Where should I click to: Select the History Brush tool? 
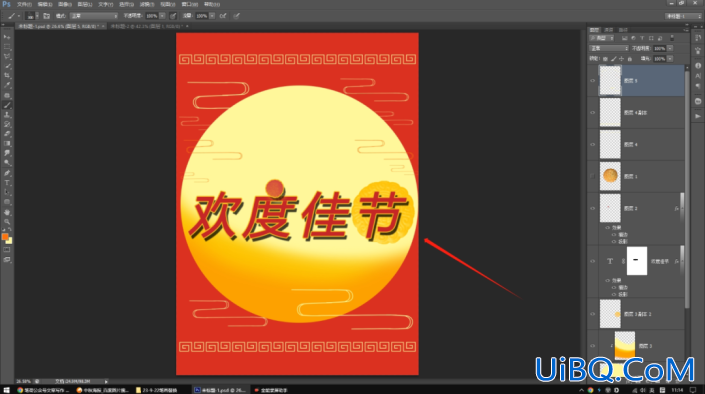[x=7, y=125]
